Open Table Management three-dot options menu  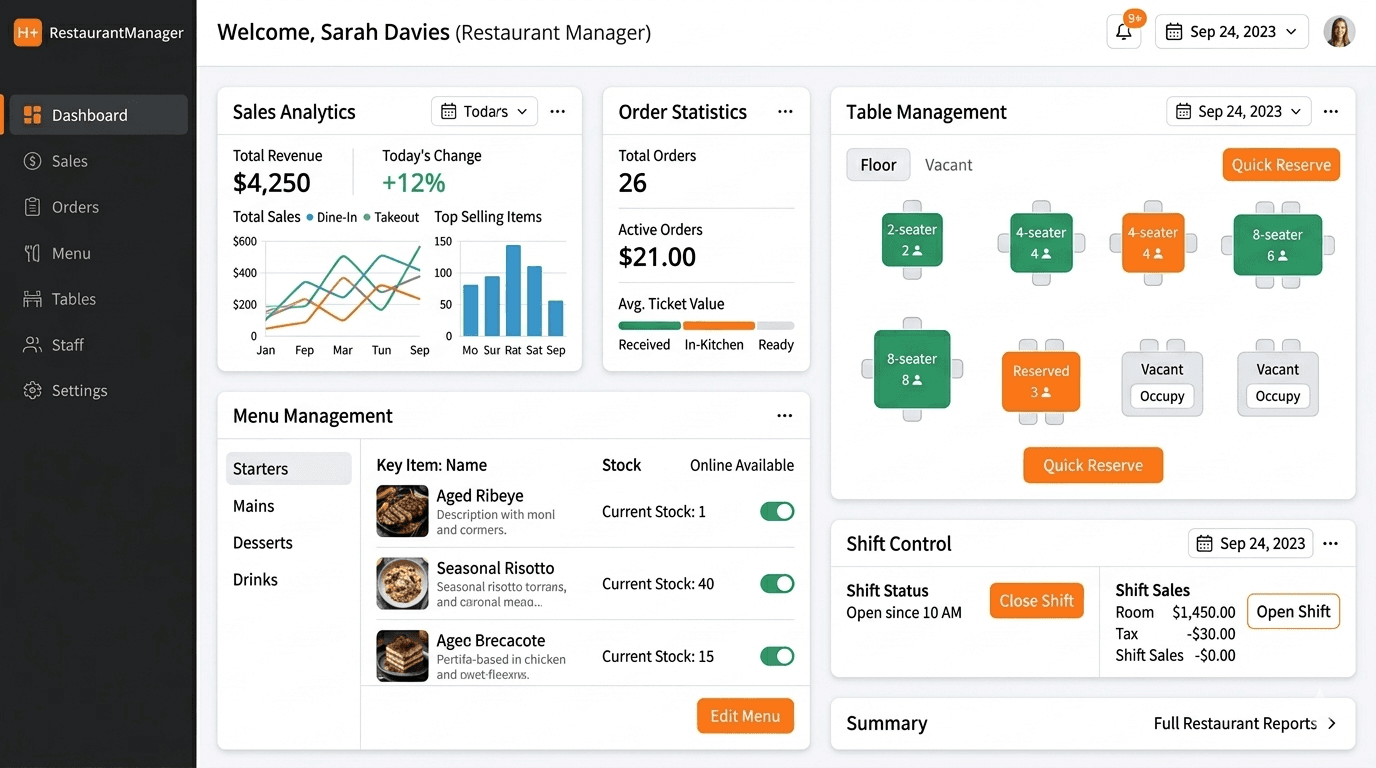pos(1330,112)
